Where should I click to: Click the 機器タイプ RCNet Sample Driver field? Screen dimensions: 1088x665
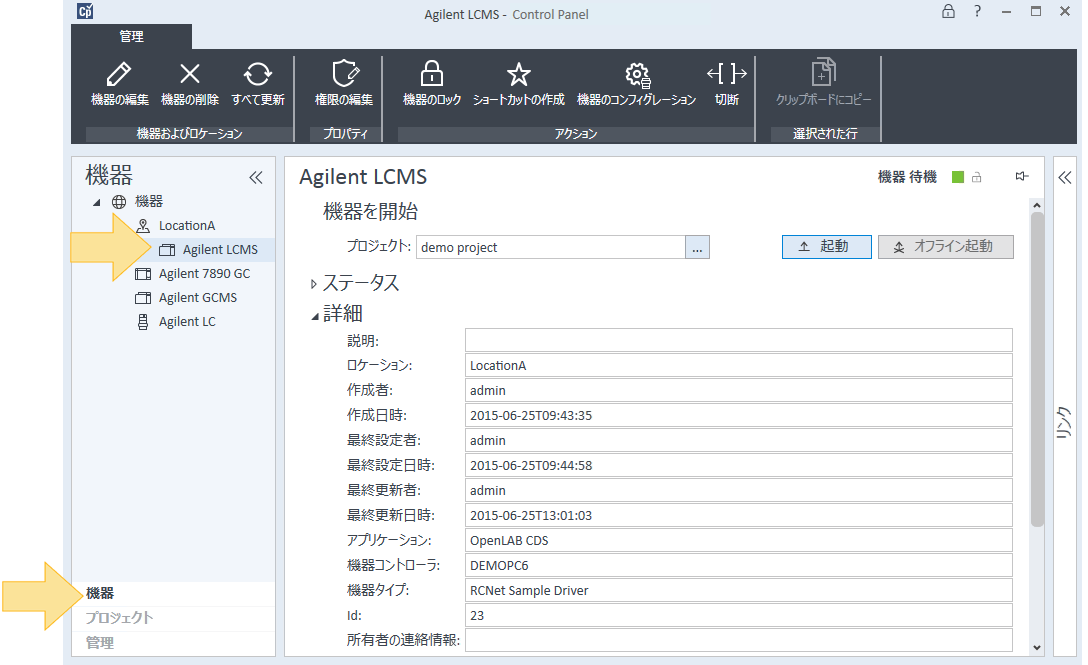coord(738,591)
